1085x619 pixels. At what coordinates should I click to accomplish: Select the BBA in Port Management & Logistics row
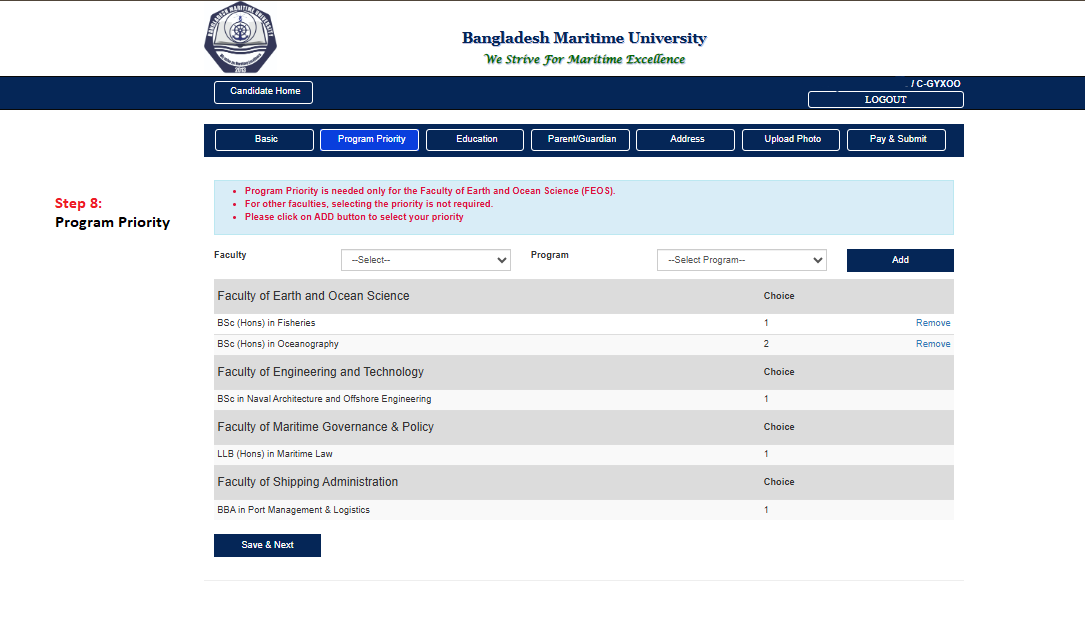(x=294, y=510)
